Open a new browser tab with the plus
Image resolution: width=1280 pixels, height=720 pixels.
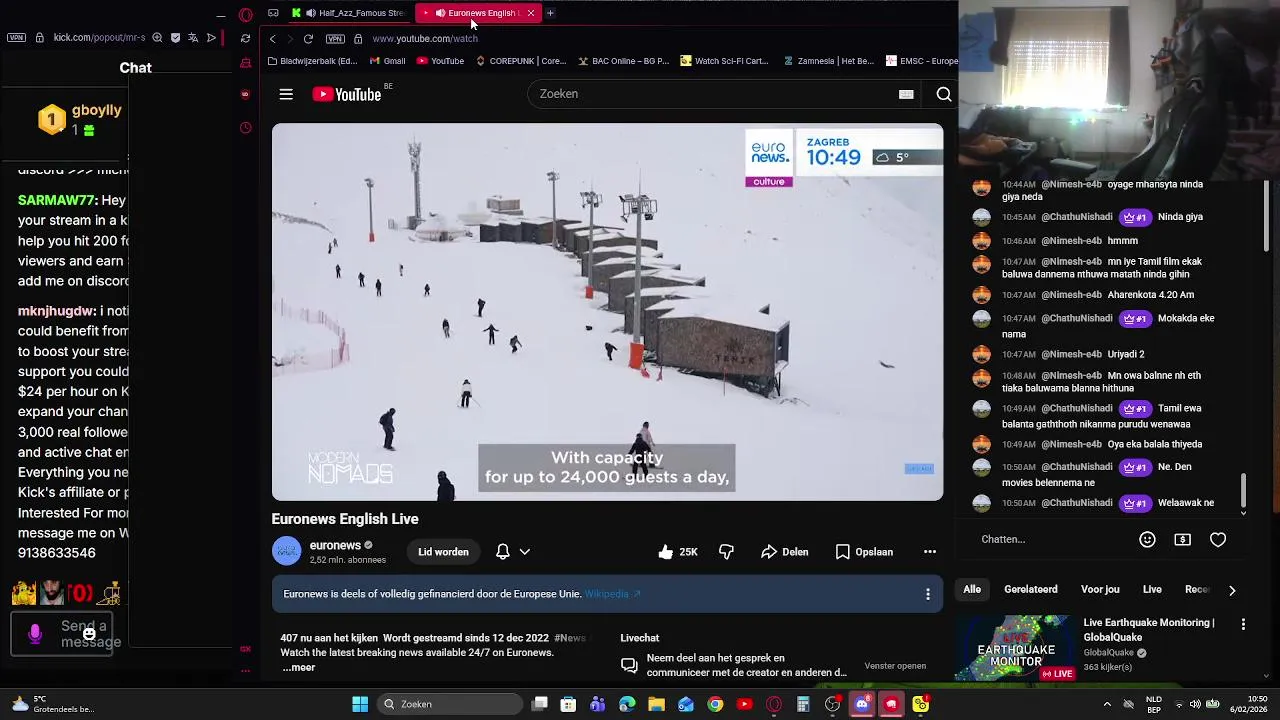(550, 13)
